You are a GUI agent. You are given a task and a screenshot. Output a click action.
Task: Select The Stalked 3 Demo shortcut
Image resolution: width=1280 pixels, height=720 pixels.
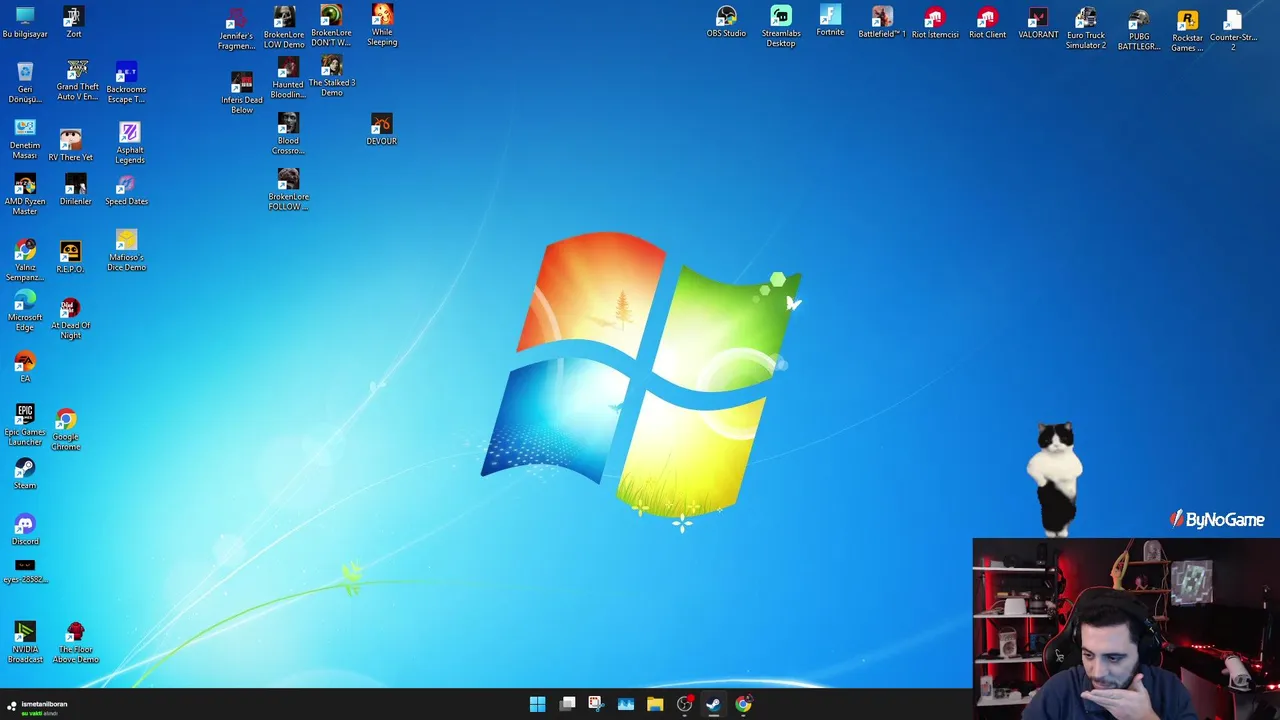click(332, 76)
